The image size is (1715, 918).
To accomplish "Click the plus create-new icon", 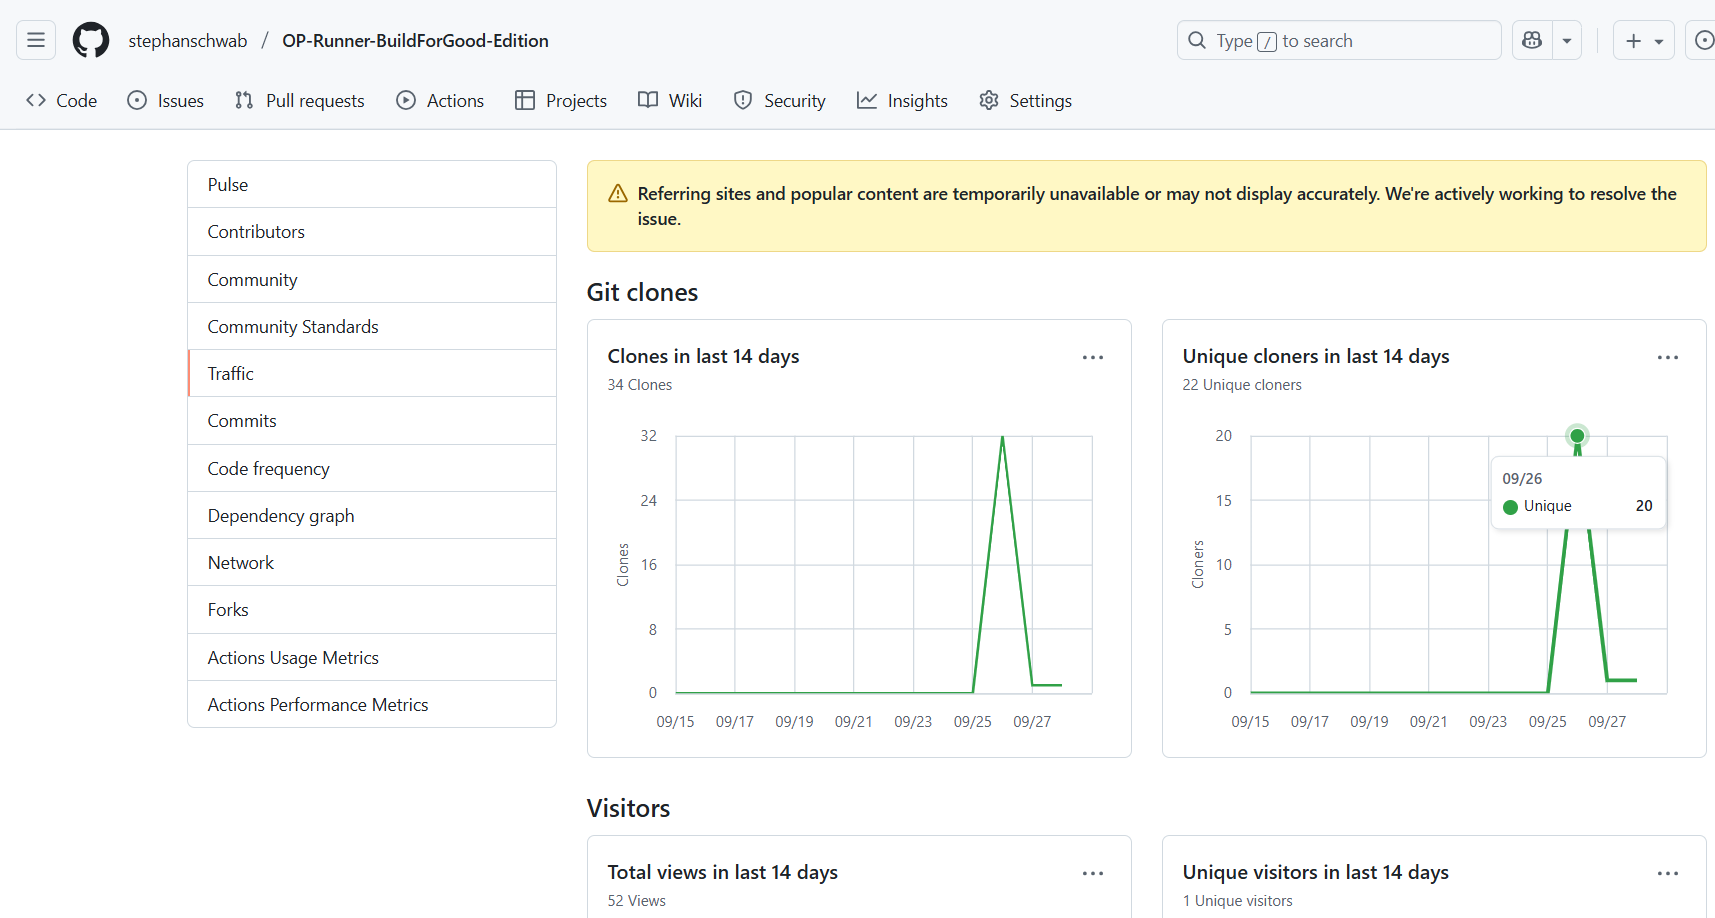I will [1633, 41].
